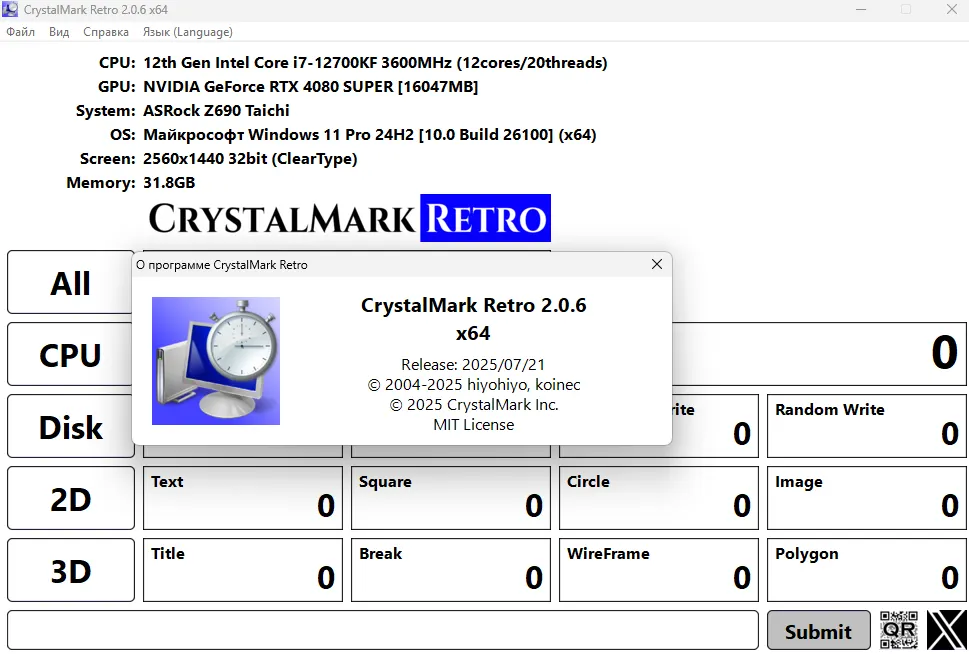
Task: Open the Язык (Language) menu
Action: coord(188,32)
